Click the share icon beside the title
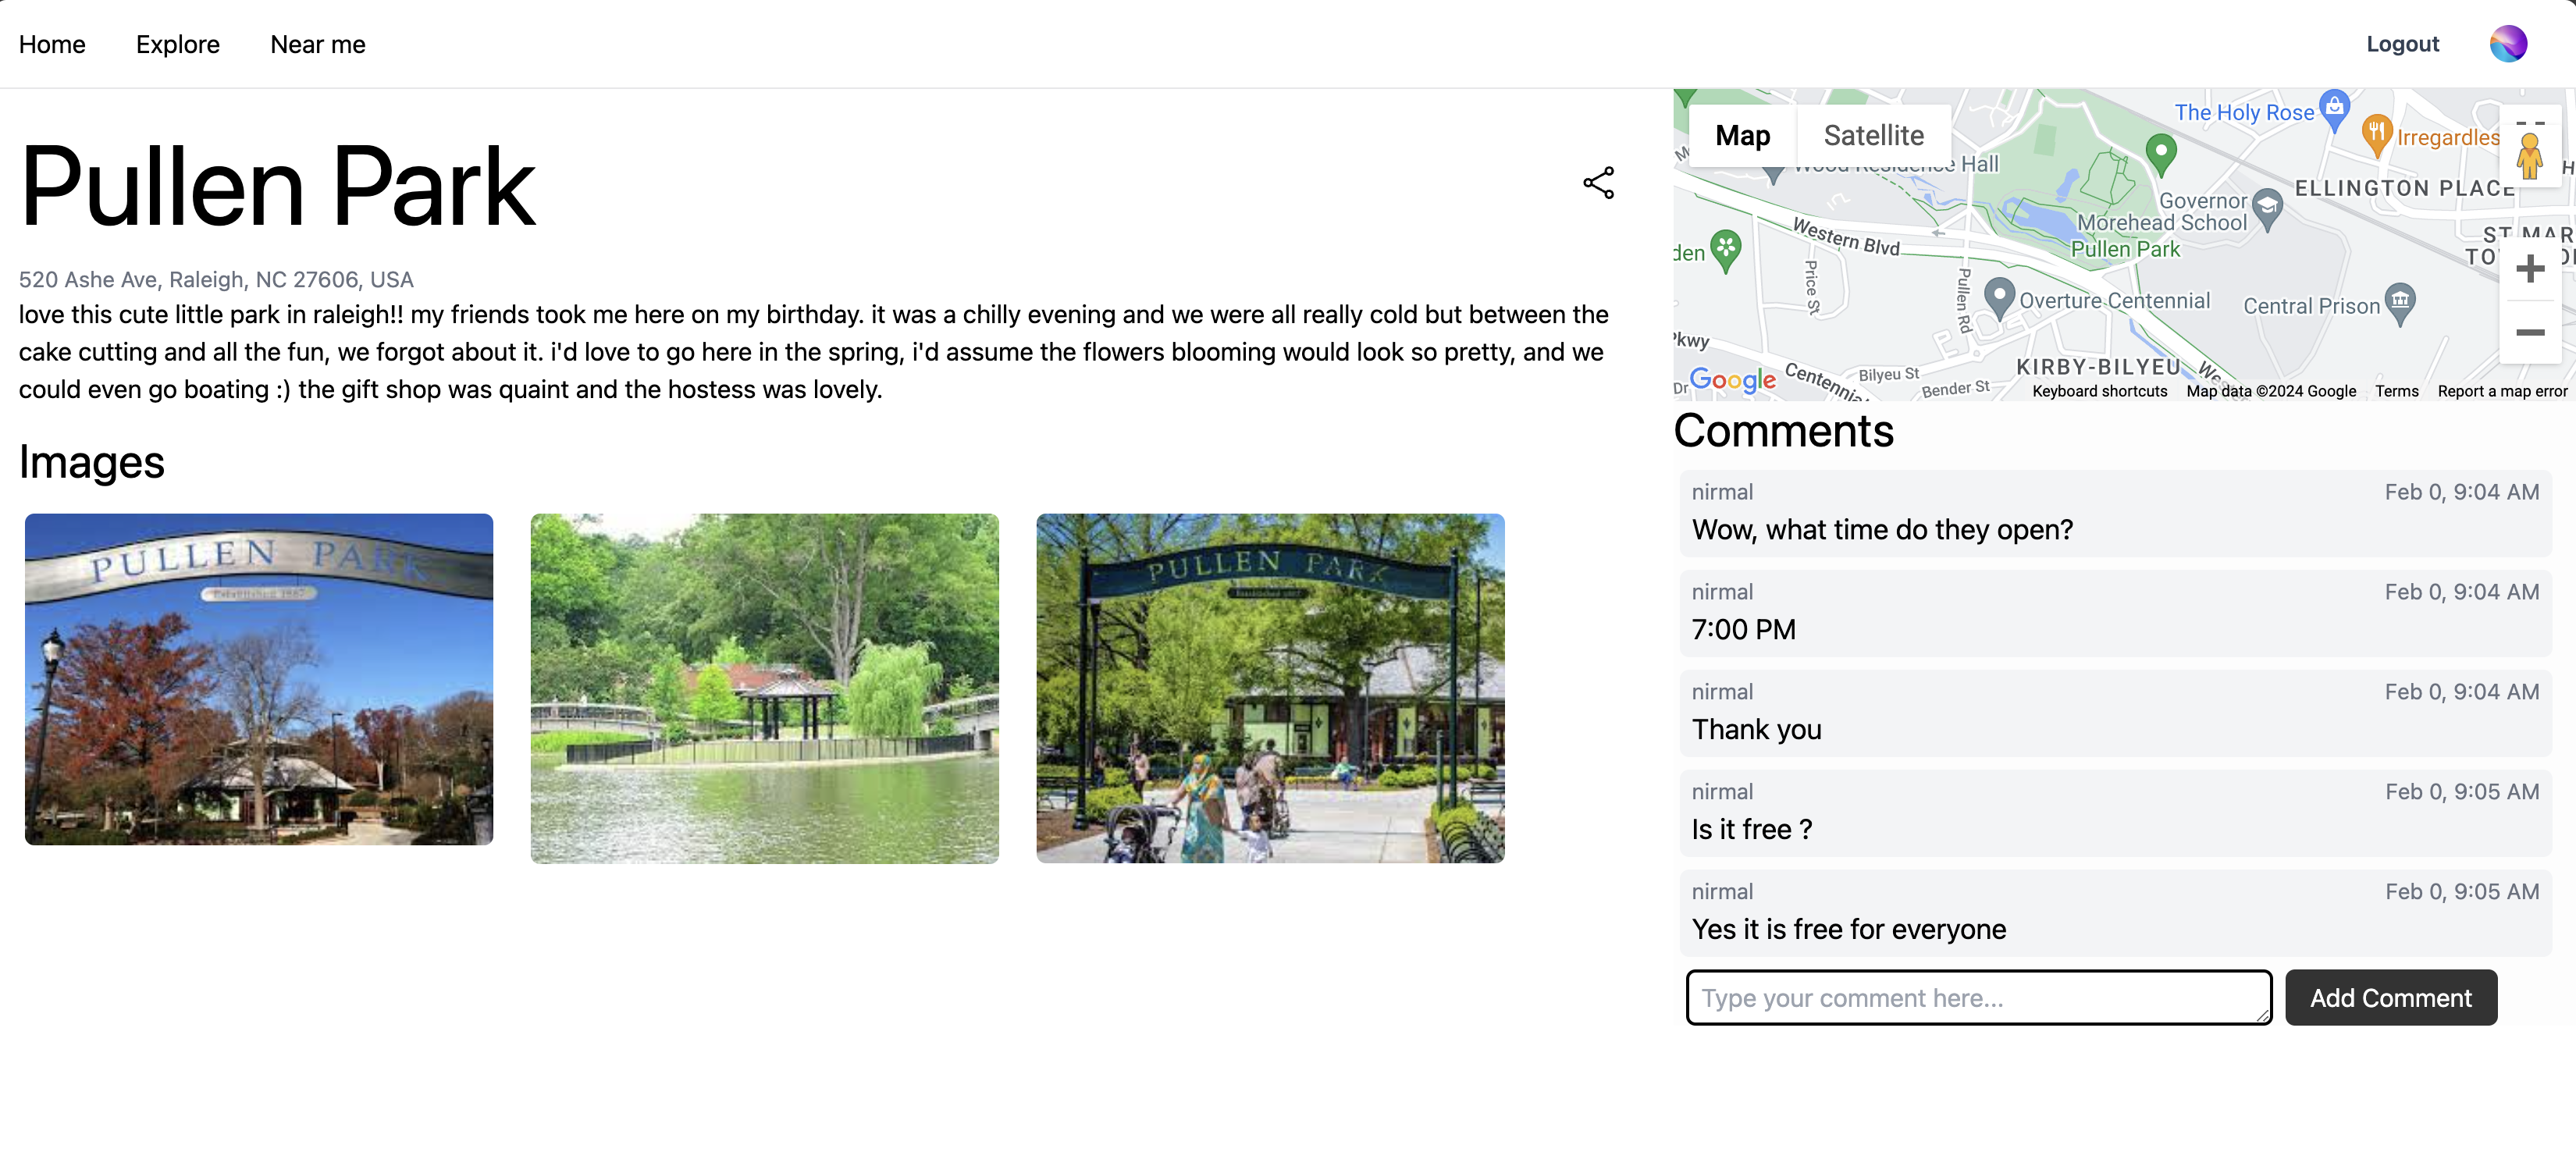 pyautogui.click(x=1598, y=183)
